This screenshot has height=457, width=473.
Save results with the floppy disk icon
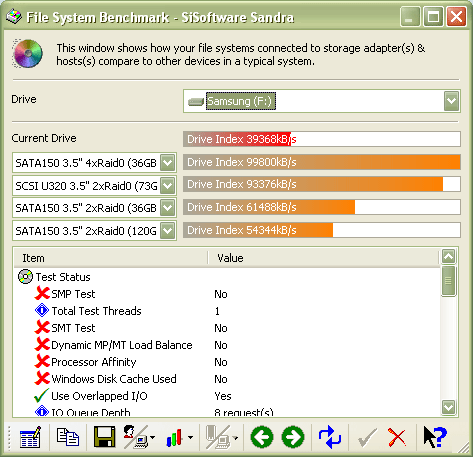click(x=105, y=437)
